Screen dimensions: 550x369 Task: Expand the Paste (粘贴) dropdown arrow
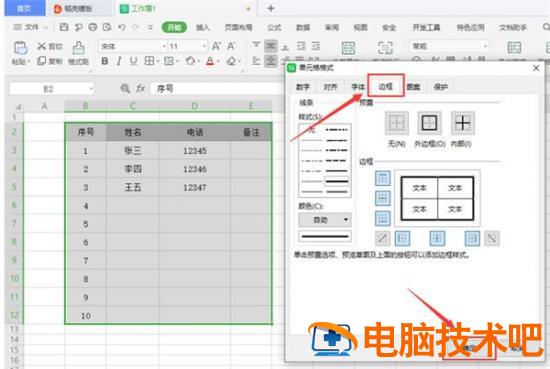(29, 61)
